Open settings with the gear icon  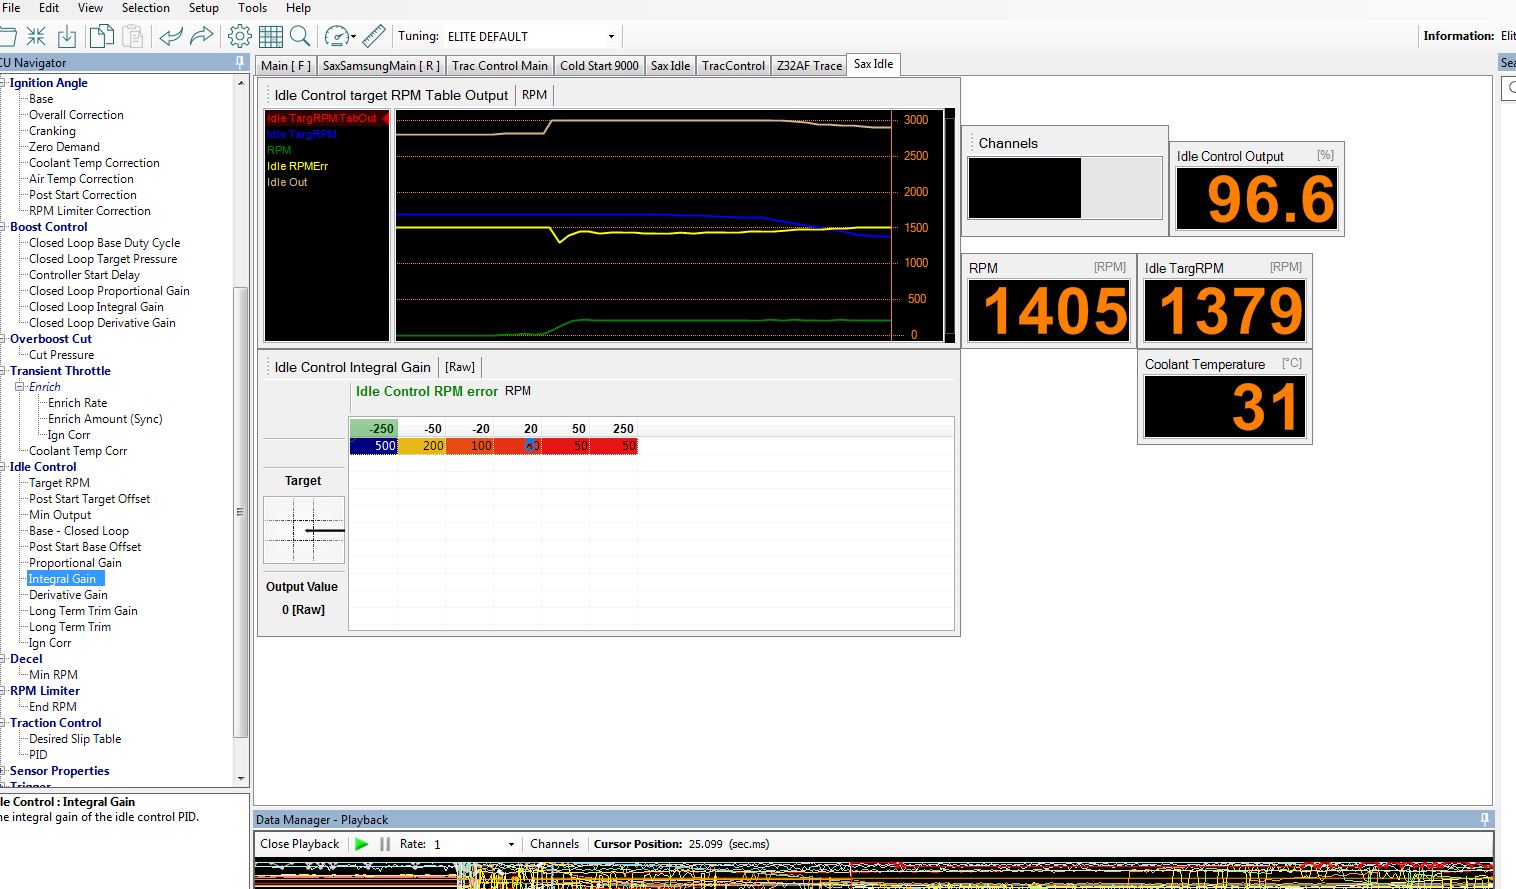tap(239, 37)
